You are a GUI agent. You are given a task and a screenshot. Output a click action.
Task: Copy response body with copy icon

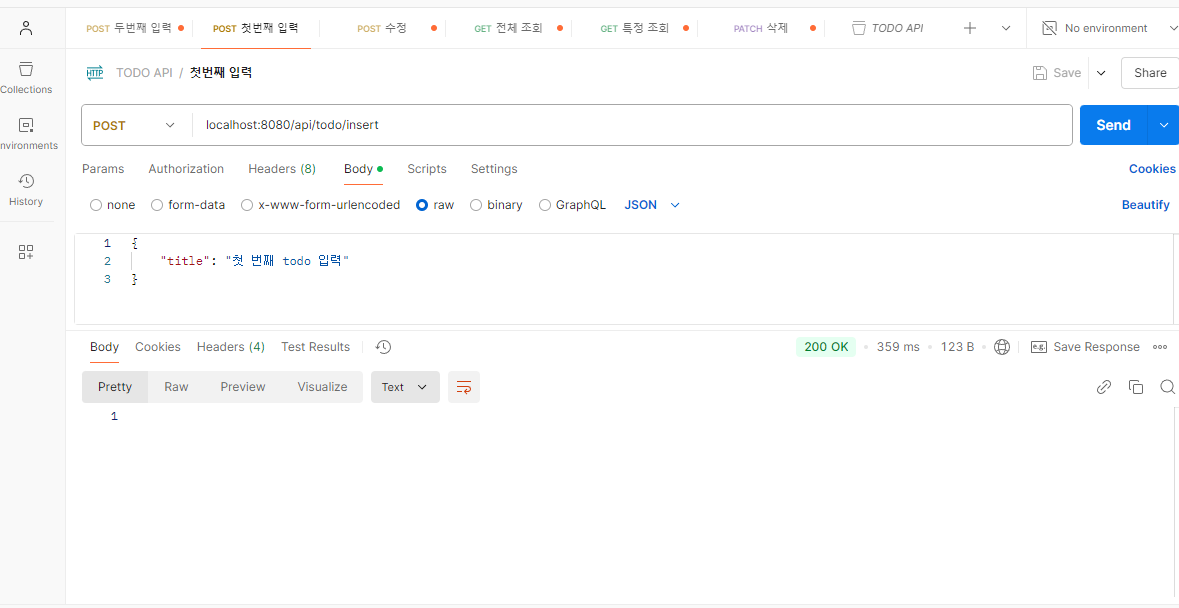[1135, 387]
